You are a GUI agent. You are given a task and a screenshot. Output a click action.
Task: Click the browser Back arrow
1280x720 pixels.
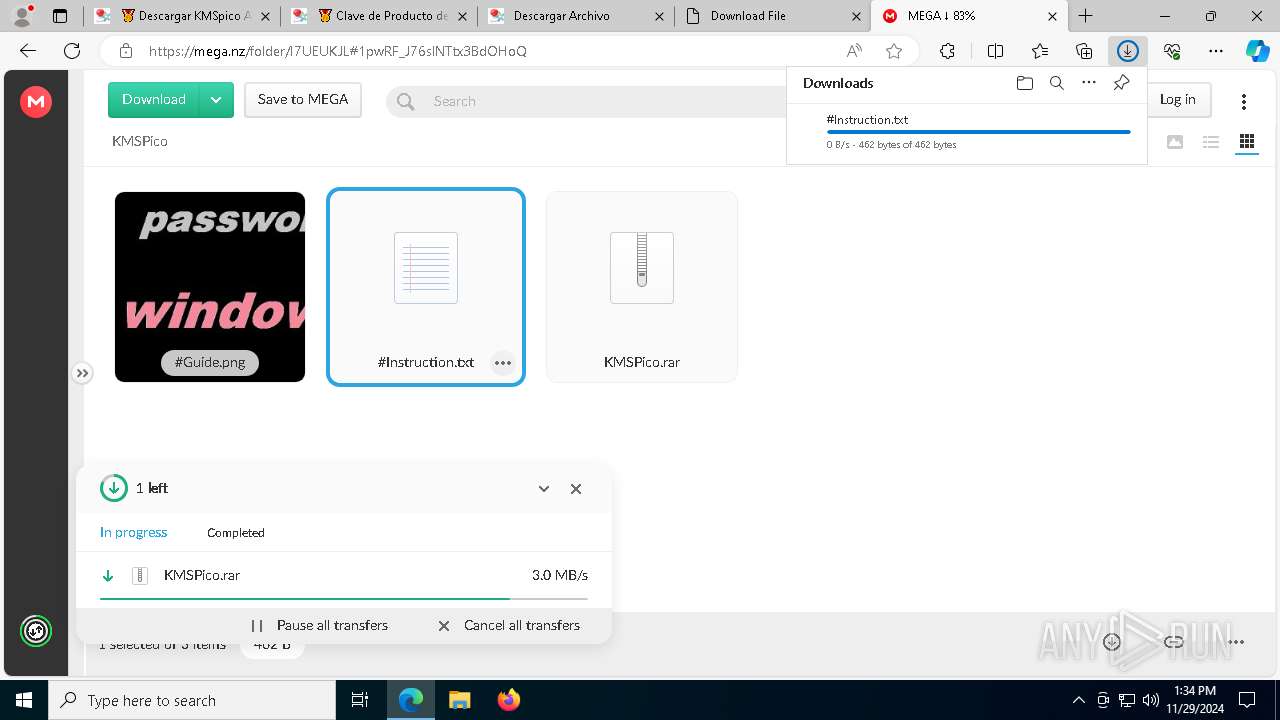28,51
